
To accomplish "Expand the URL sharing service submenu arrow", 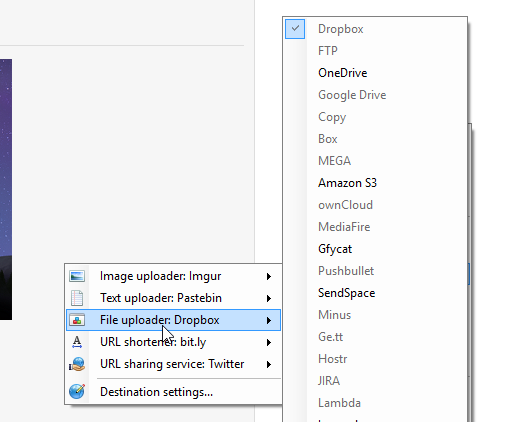I will tap(269, 364).
